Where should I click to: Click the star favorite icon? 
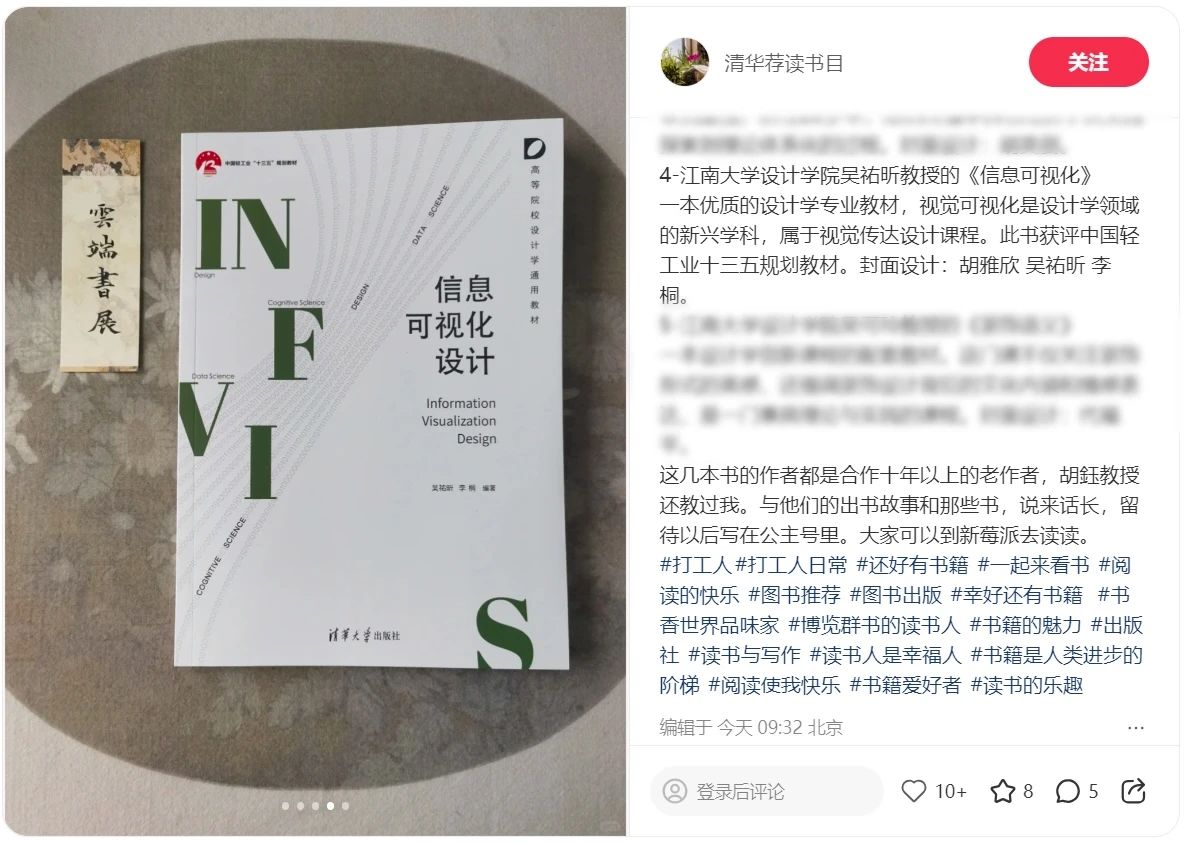click(x=1002, y=791)
